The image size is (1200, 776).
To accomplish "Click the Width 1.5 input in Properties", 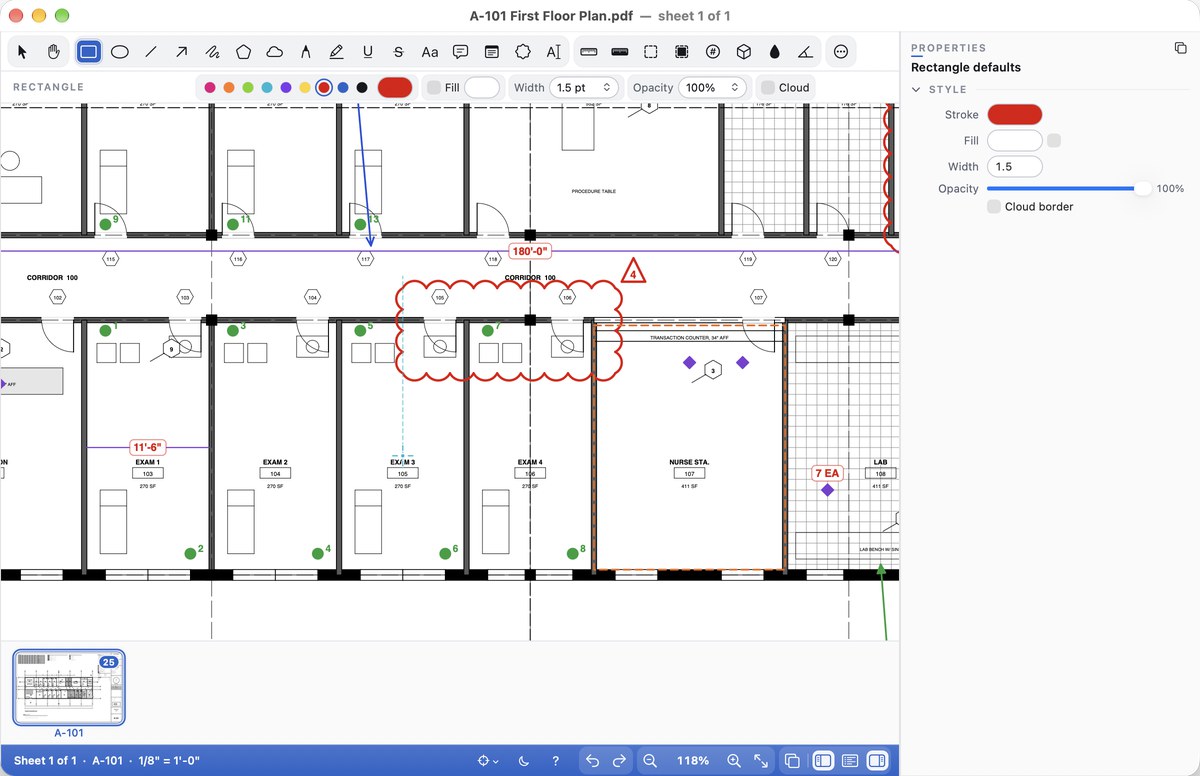I will [1015, 167].
